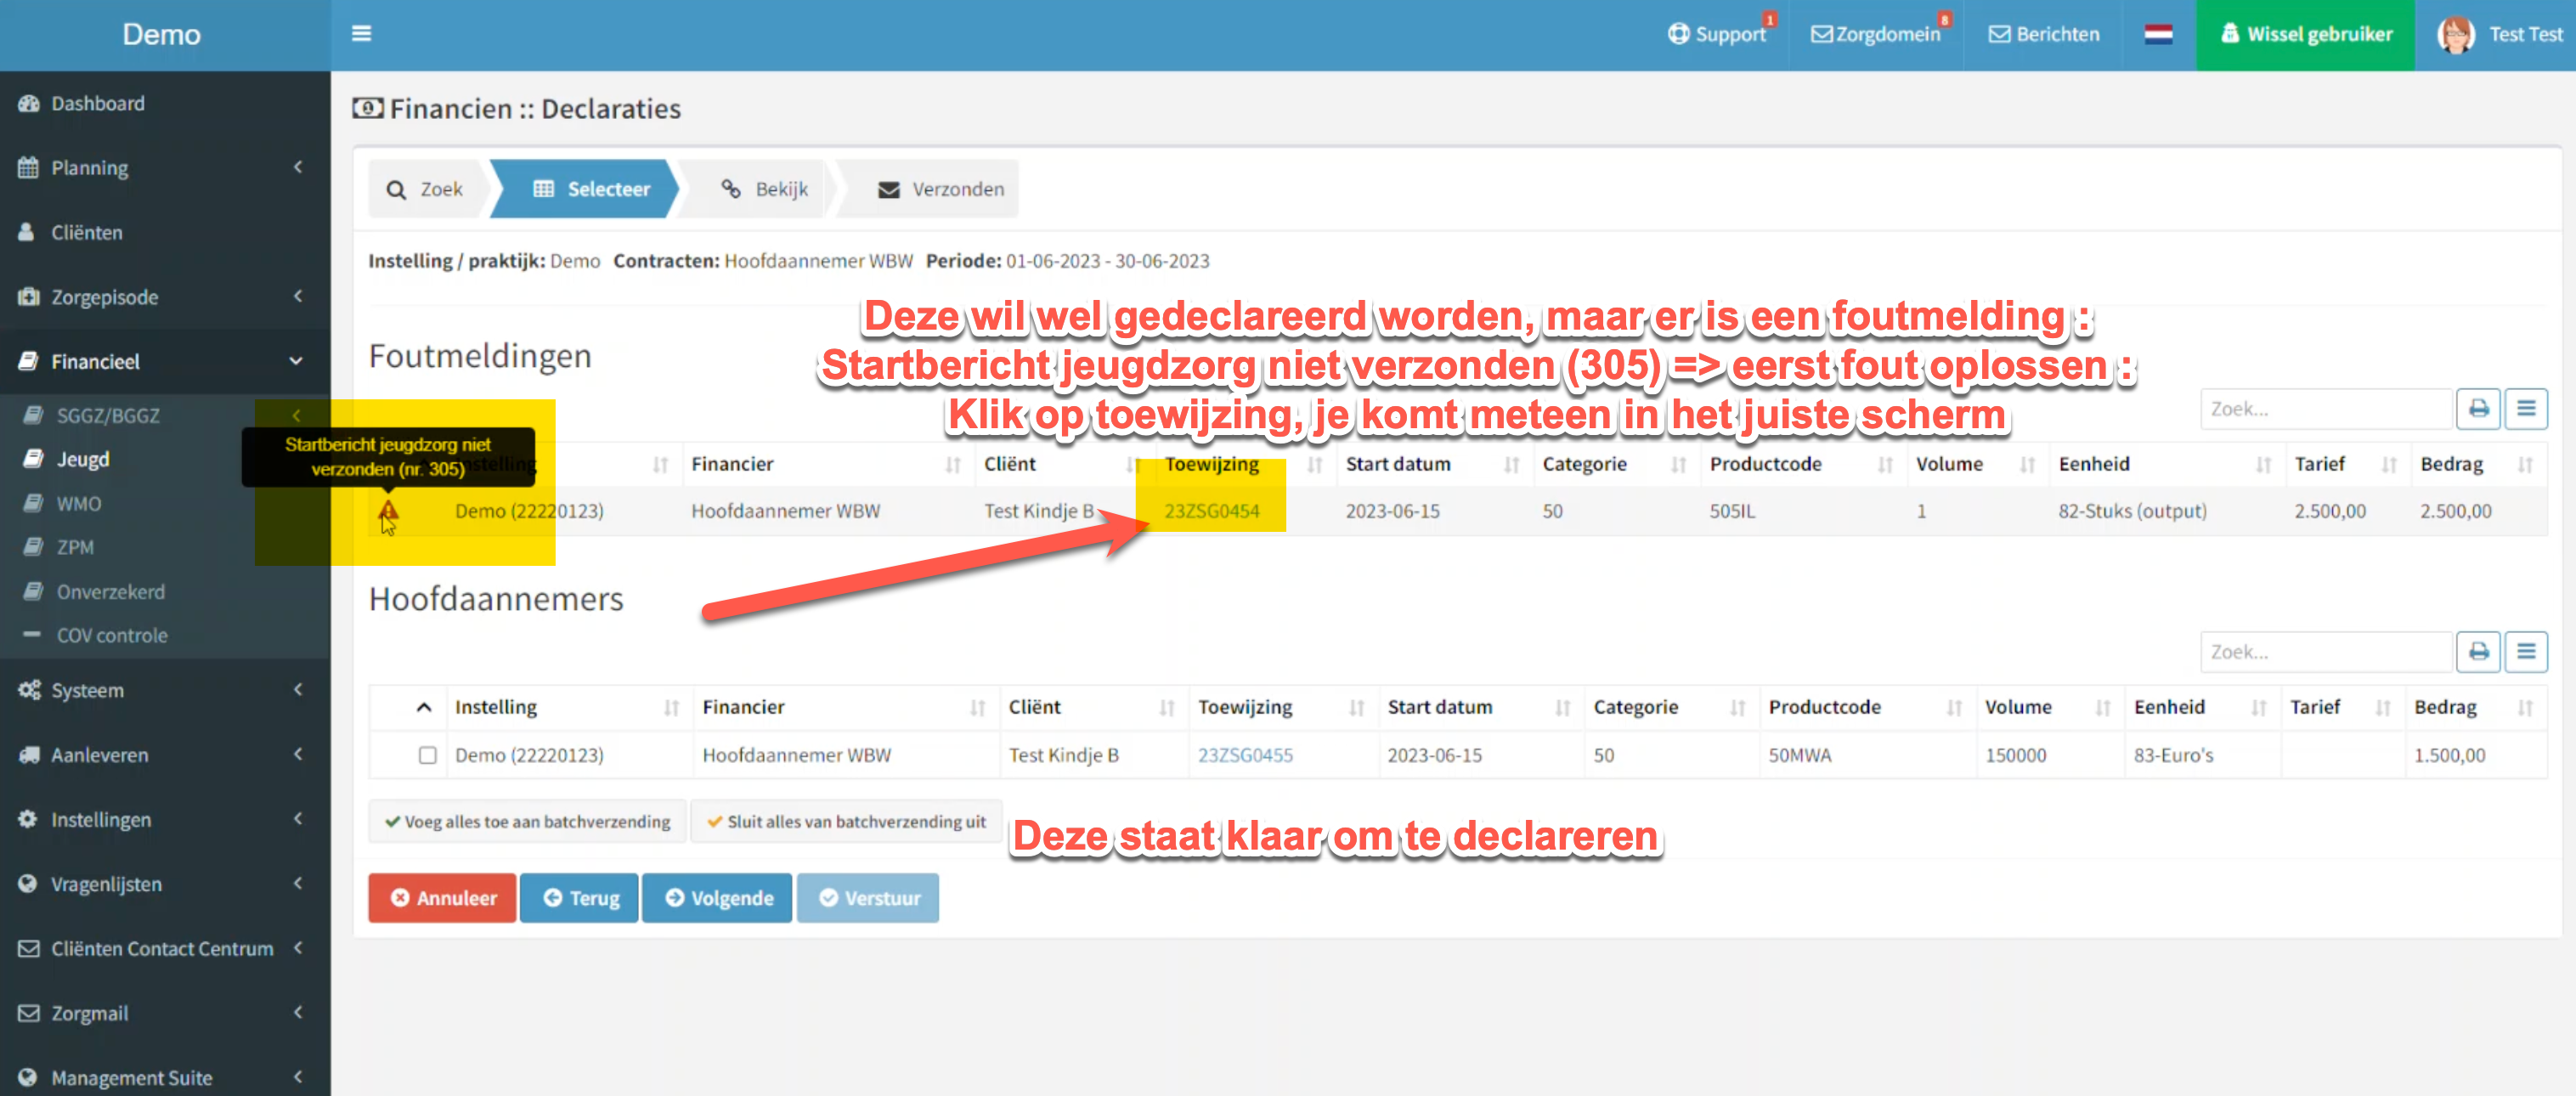Open toewijzing 23ZSG0455 link
2576x1096 pixels.
coord(1245,756)
